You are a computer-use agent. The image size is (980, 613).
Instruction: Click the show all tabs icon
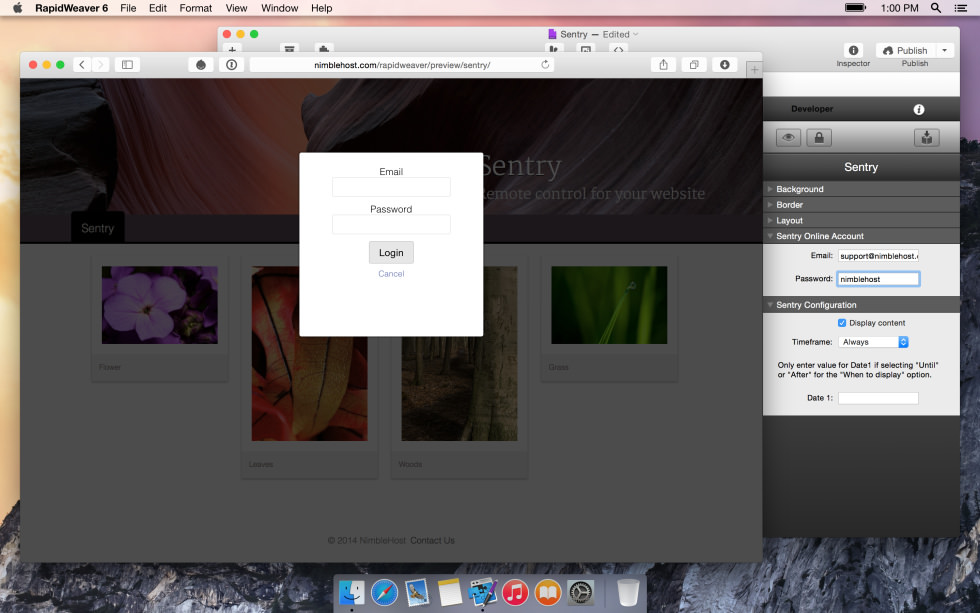tap(694, 64)
